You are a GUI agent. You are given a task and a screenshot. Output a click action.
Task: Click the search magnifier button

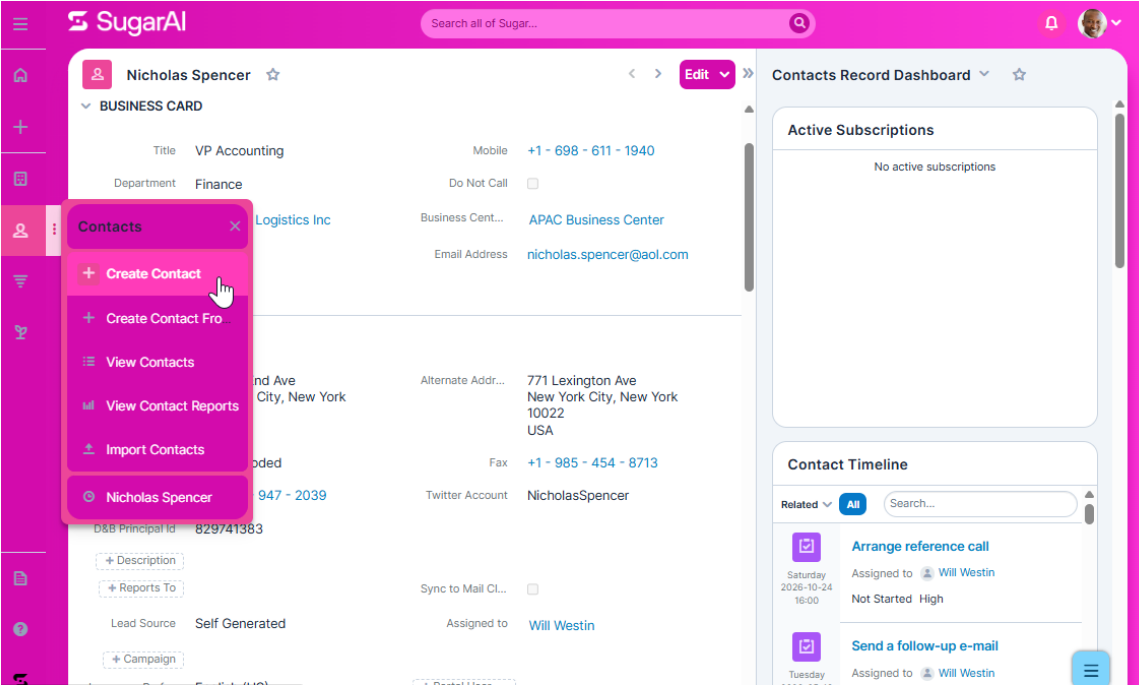point(799,23)
